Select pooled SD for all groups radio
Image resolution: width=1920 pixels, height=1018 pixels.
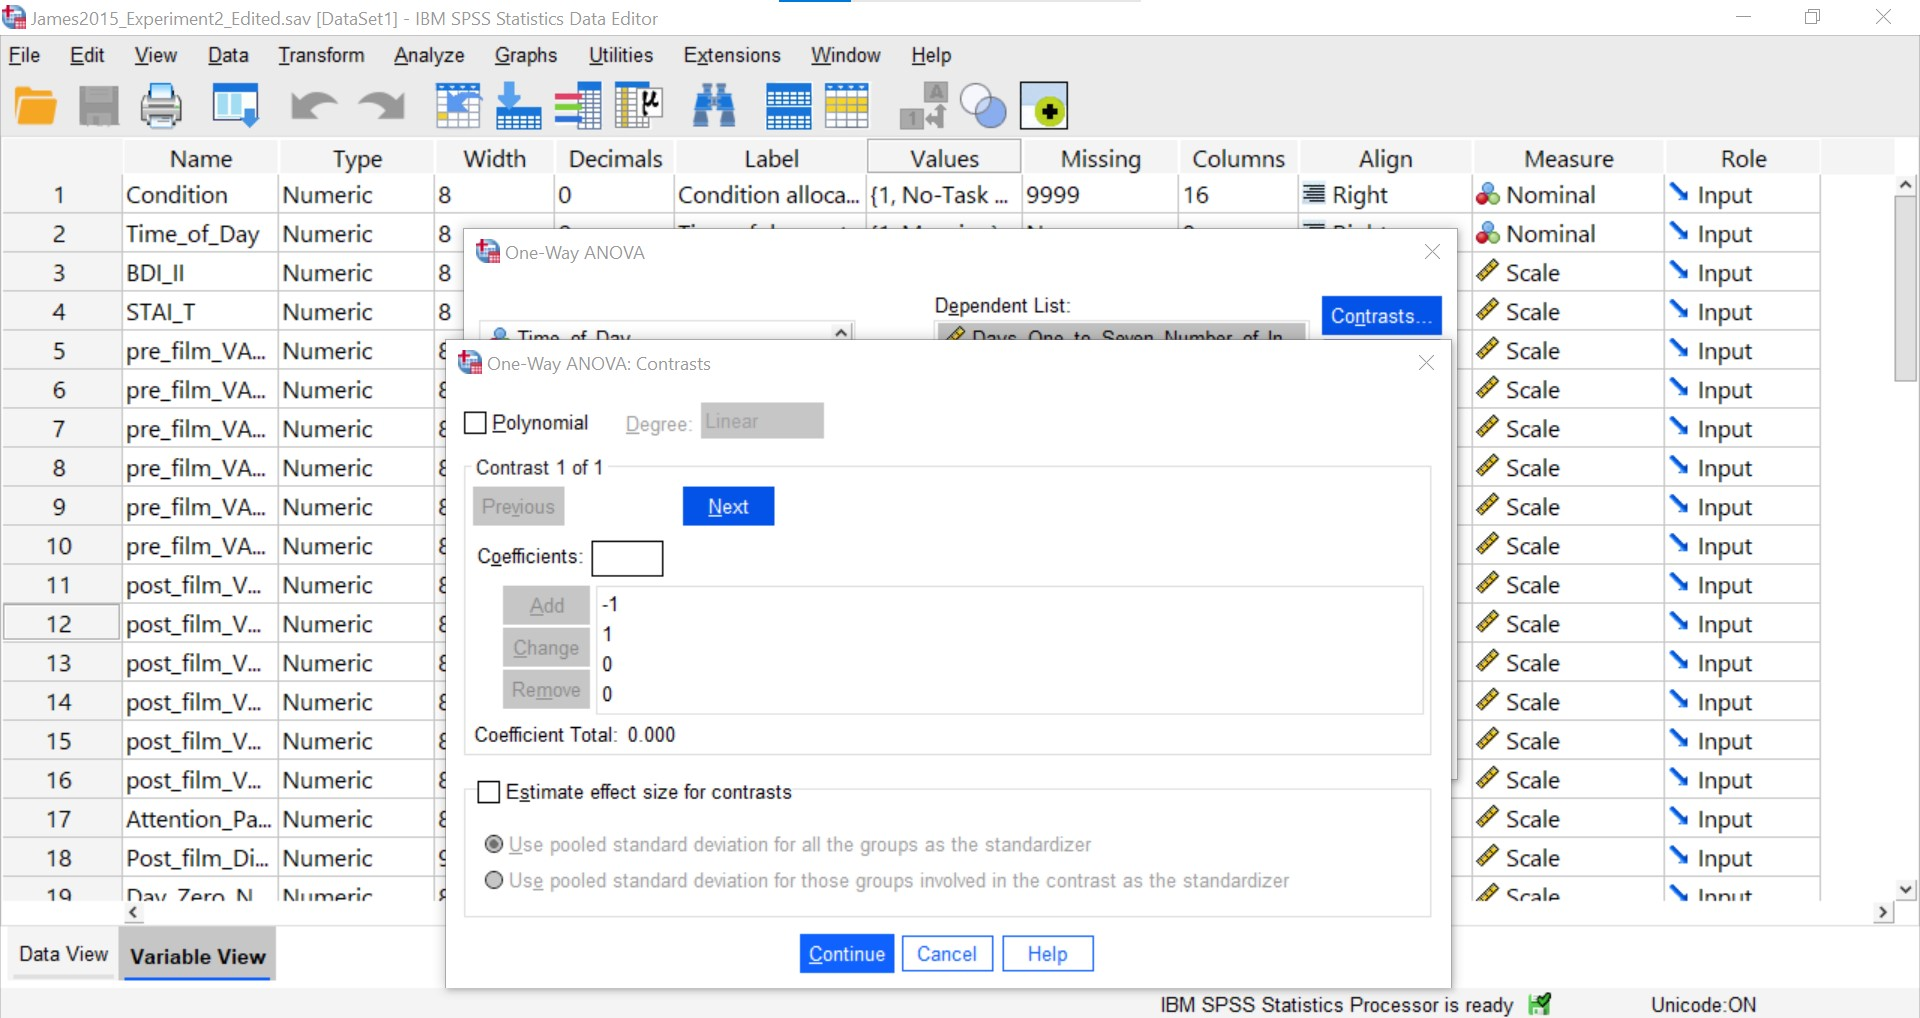pos(493,844)
